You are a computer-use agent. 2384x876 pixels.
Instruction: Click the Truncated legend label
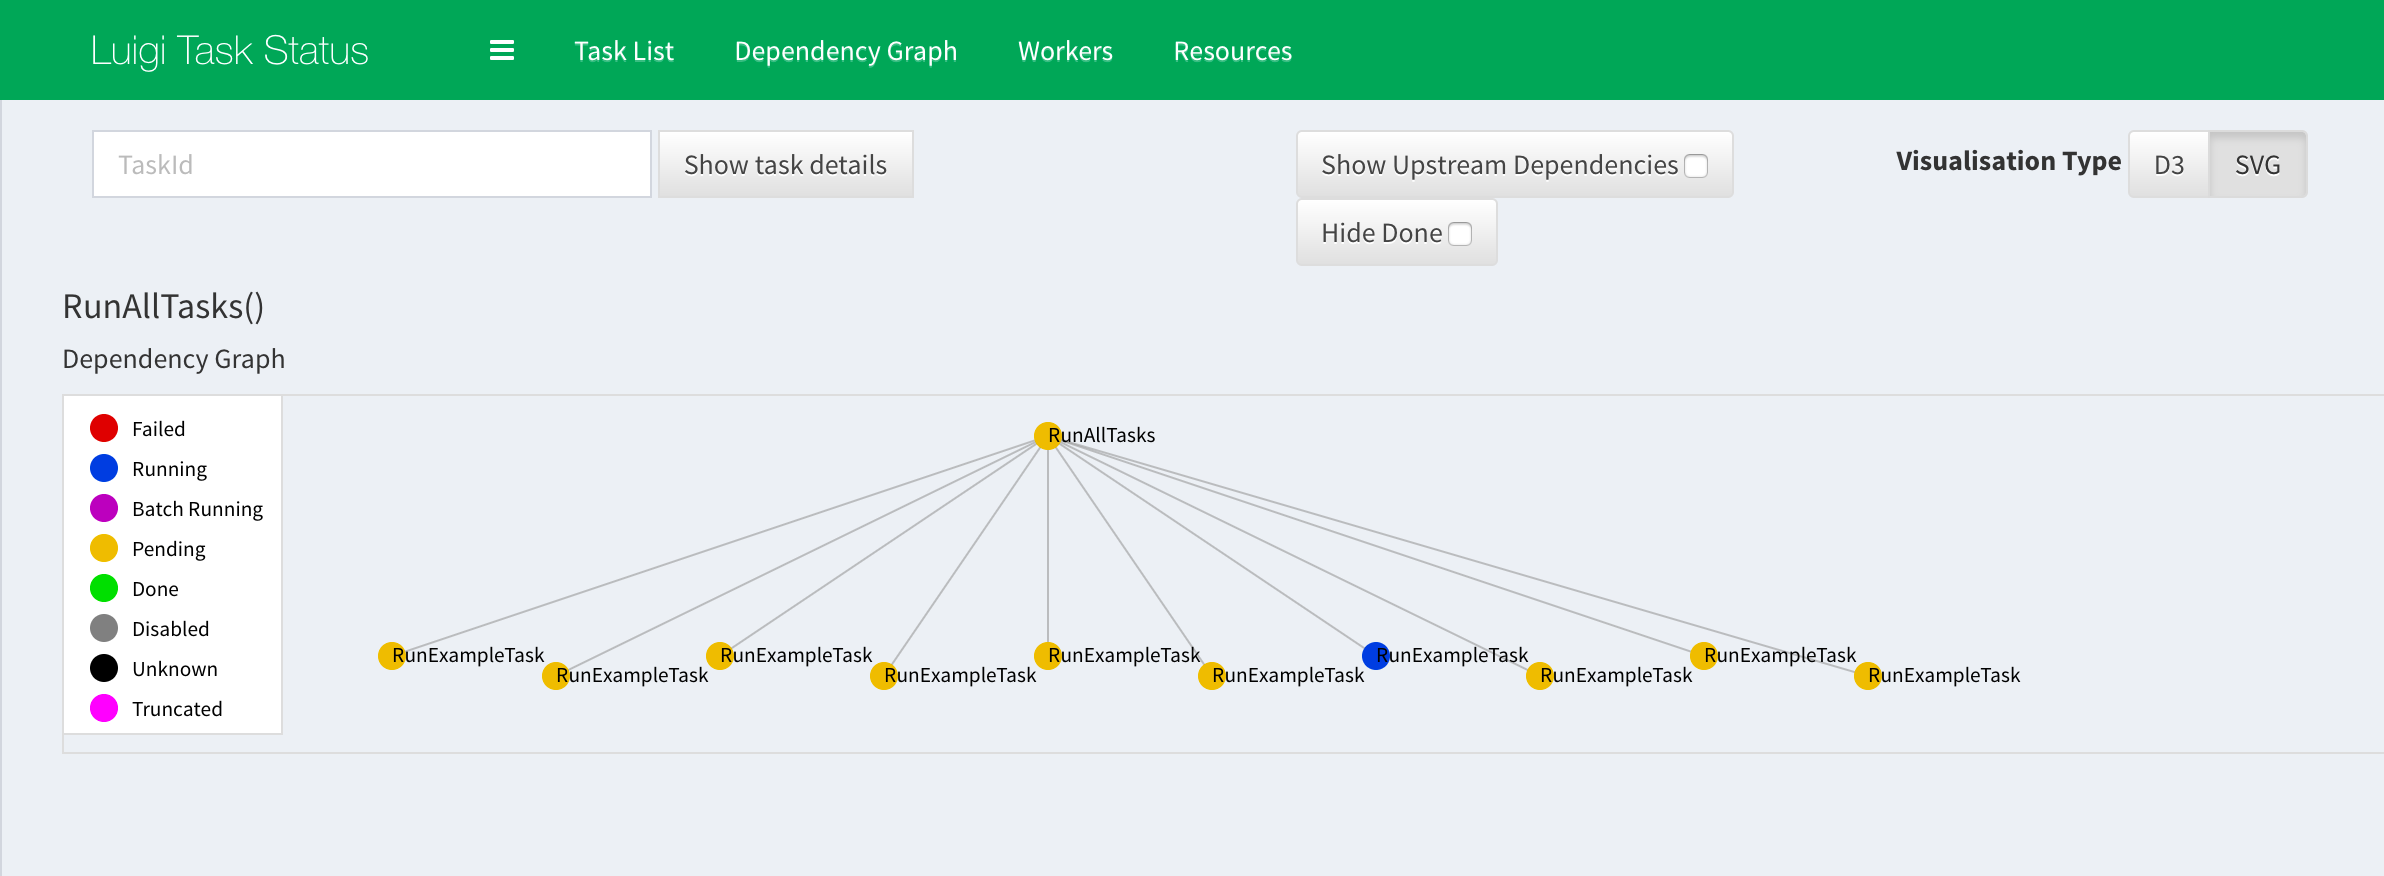177,709
